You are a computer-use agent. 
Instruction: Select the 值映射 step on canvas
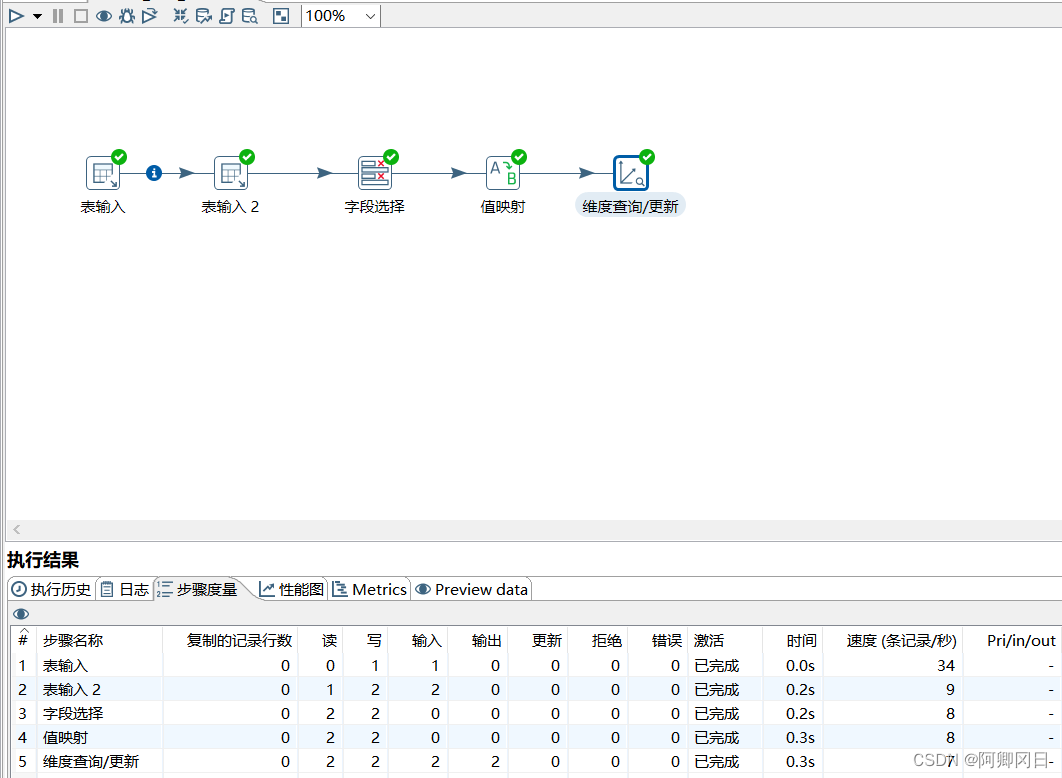coord(503,173)
